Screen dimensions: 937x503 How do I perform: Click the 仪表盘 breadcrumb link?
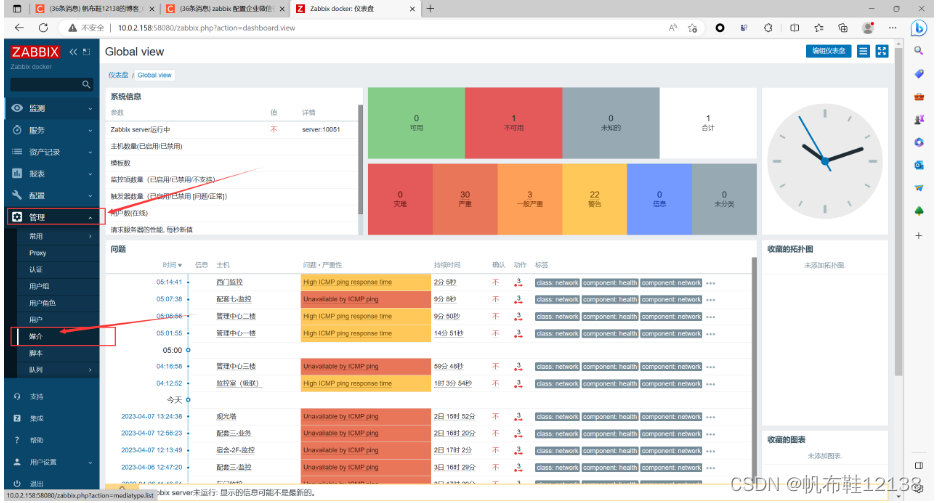118,75
